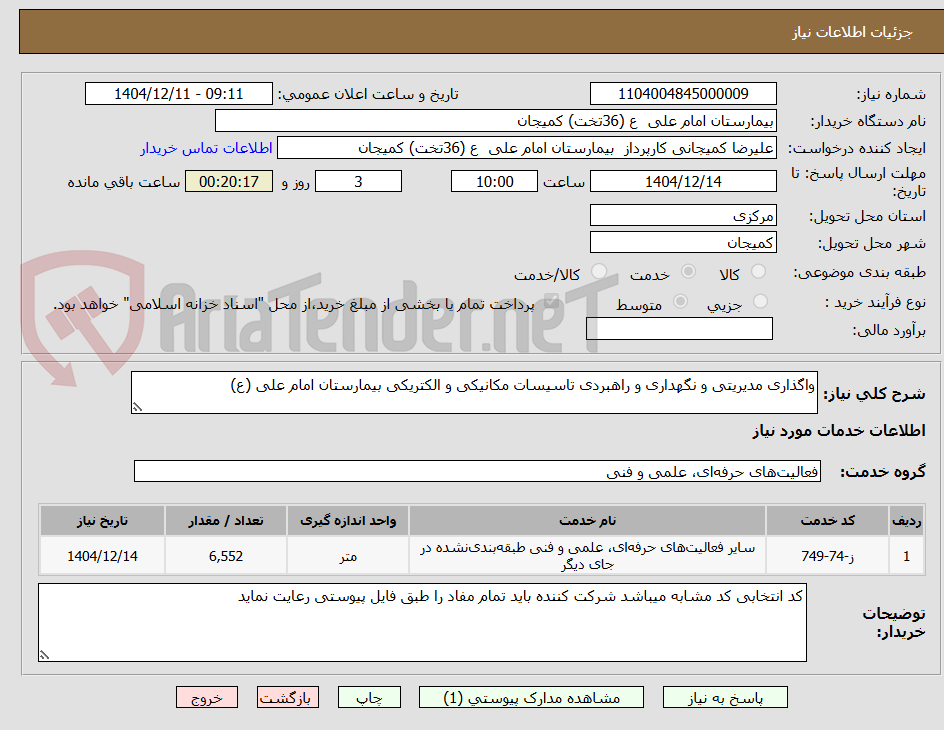Click the ساعت باقی مانده label
Image resolution: width=944 pixels, height=730 pixels.
(123, 182)
